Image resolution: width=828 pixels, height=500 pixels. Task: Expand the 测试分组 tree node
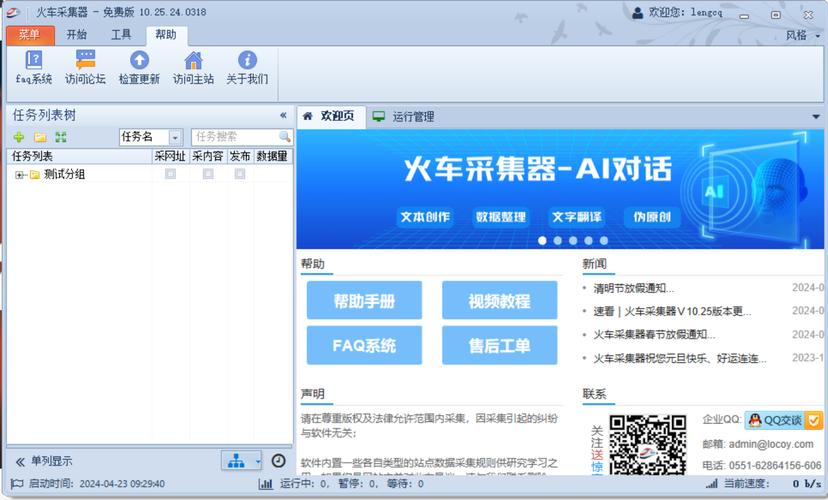(20, 175)
